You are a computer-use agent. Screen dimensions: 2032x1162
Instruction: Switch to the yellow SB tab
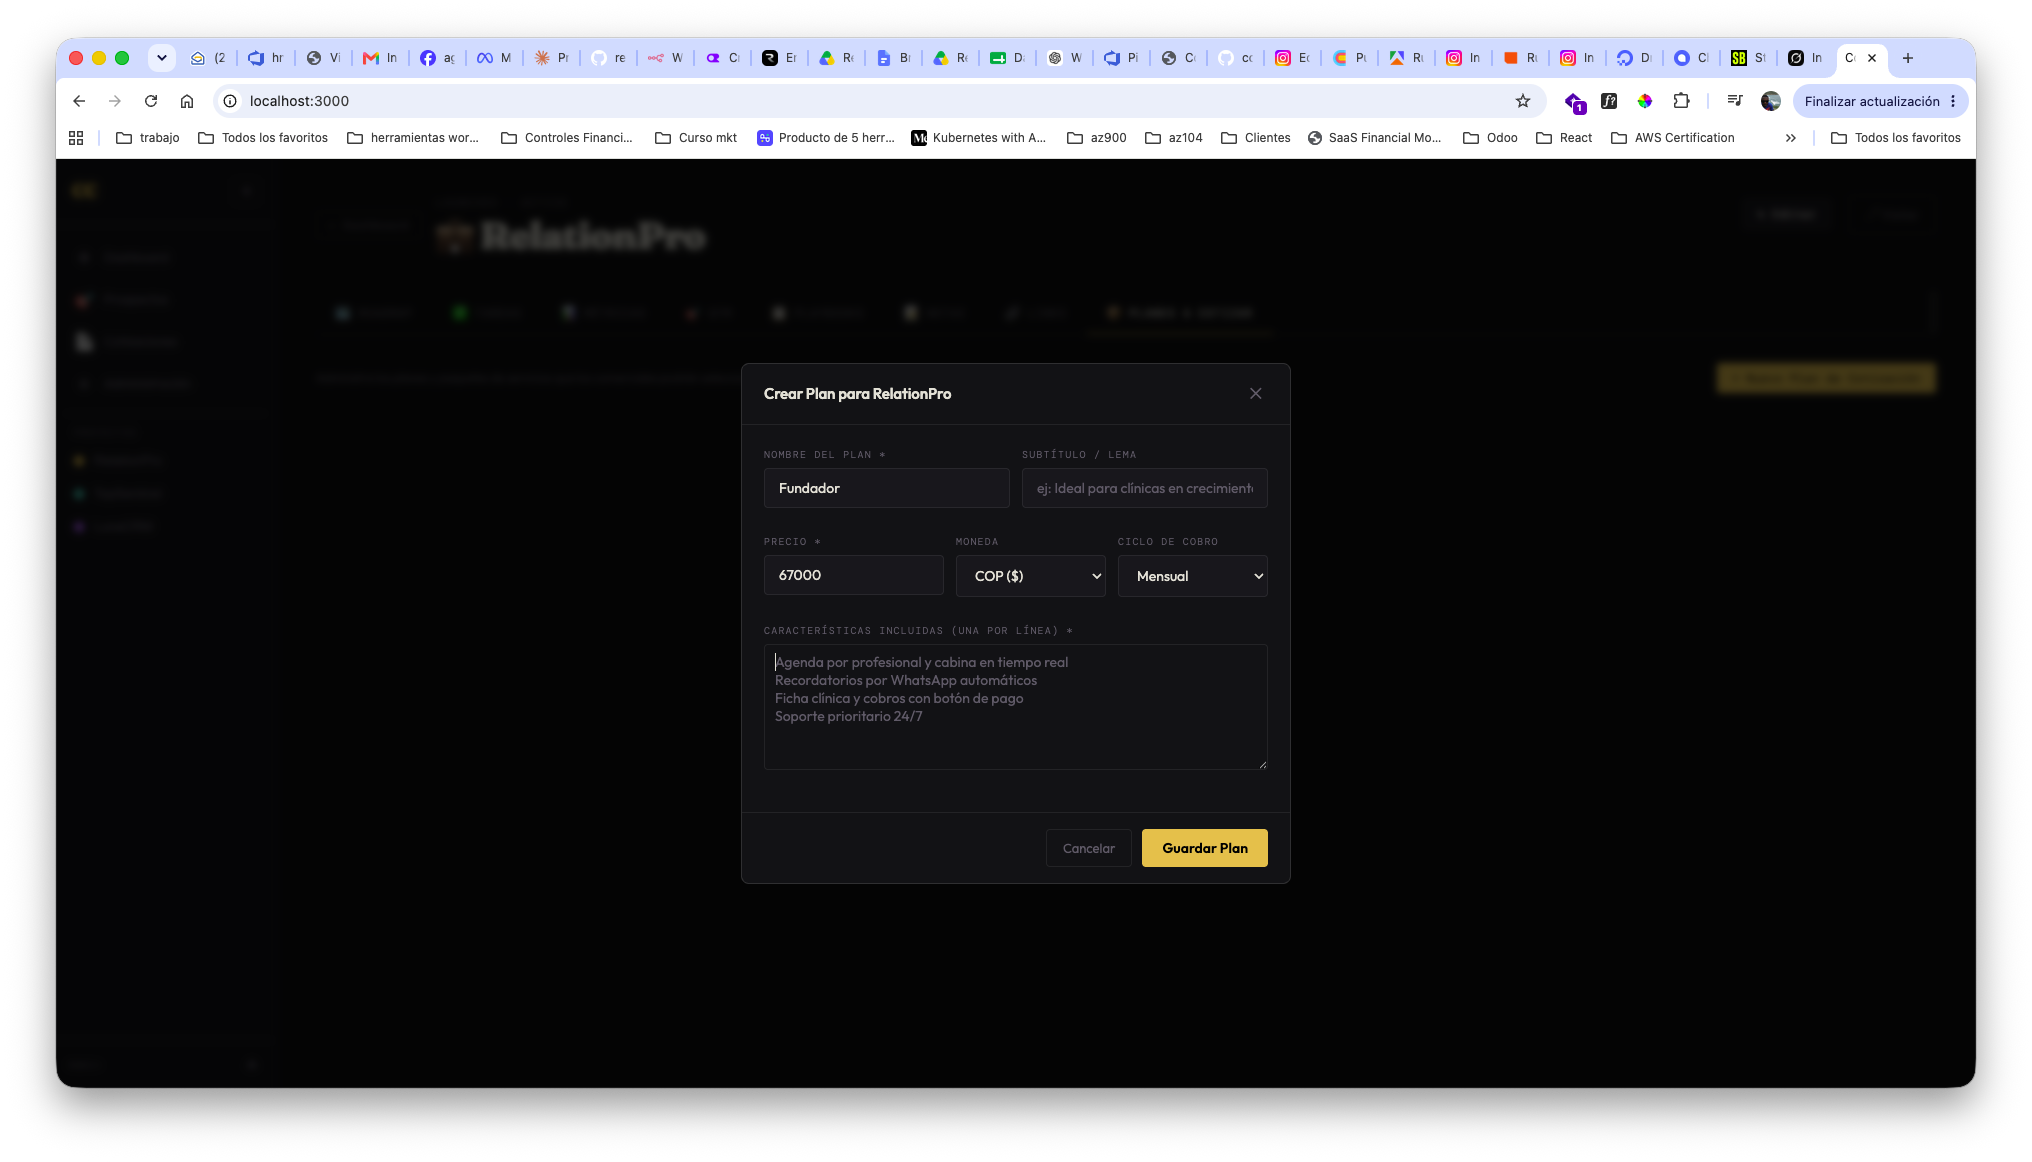tap(1748, 58)
